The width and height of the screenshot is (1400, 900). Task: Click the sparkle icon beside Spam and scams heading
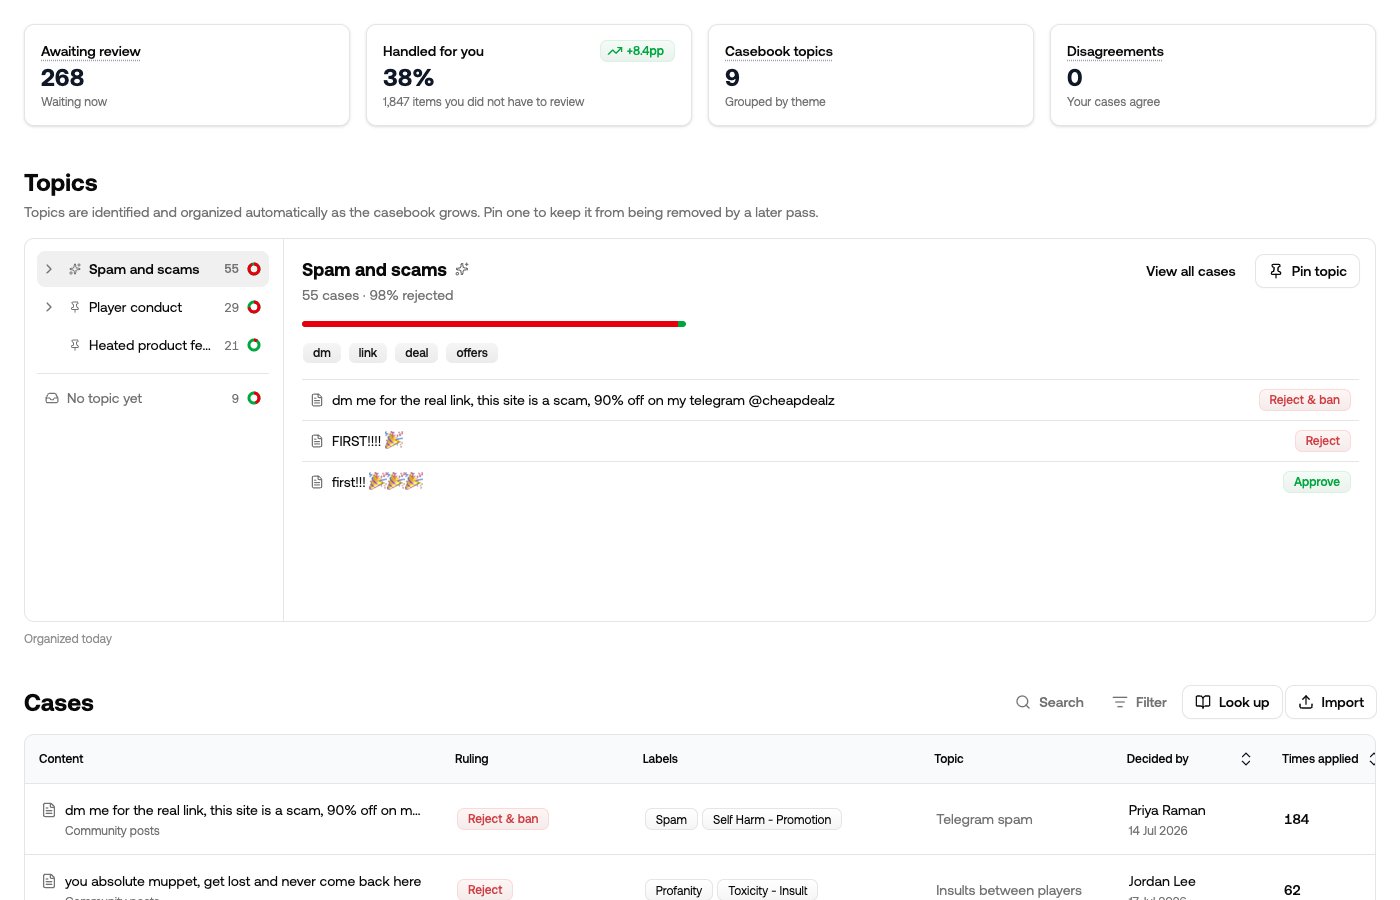pos(462,269)
